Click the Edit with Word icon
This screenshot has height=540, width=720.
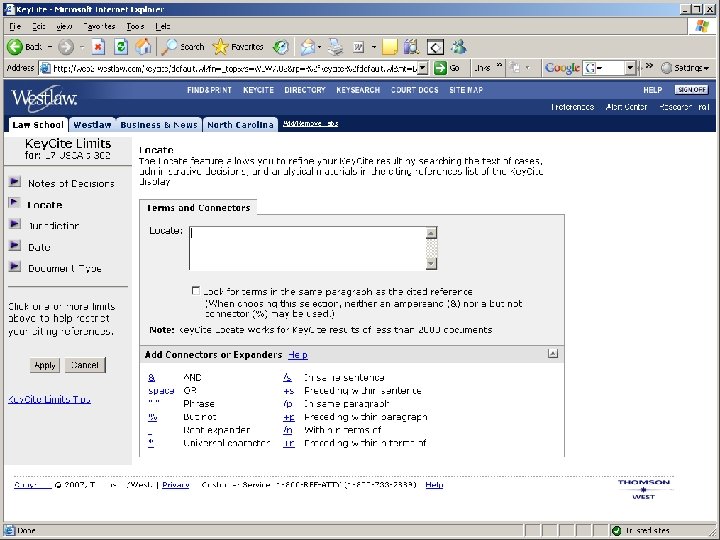(359, 46)
